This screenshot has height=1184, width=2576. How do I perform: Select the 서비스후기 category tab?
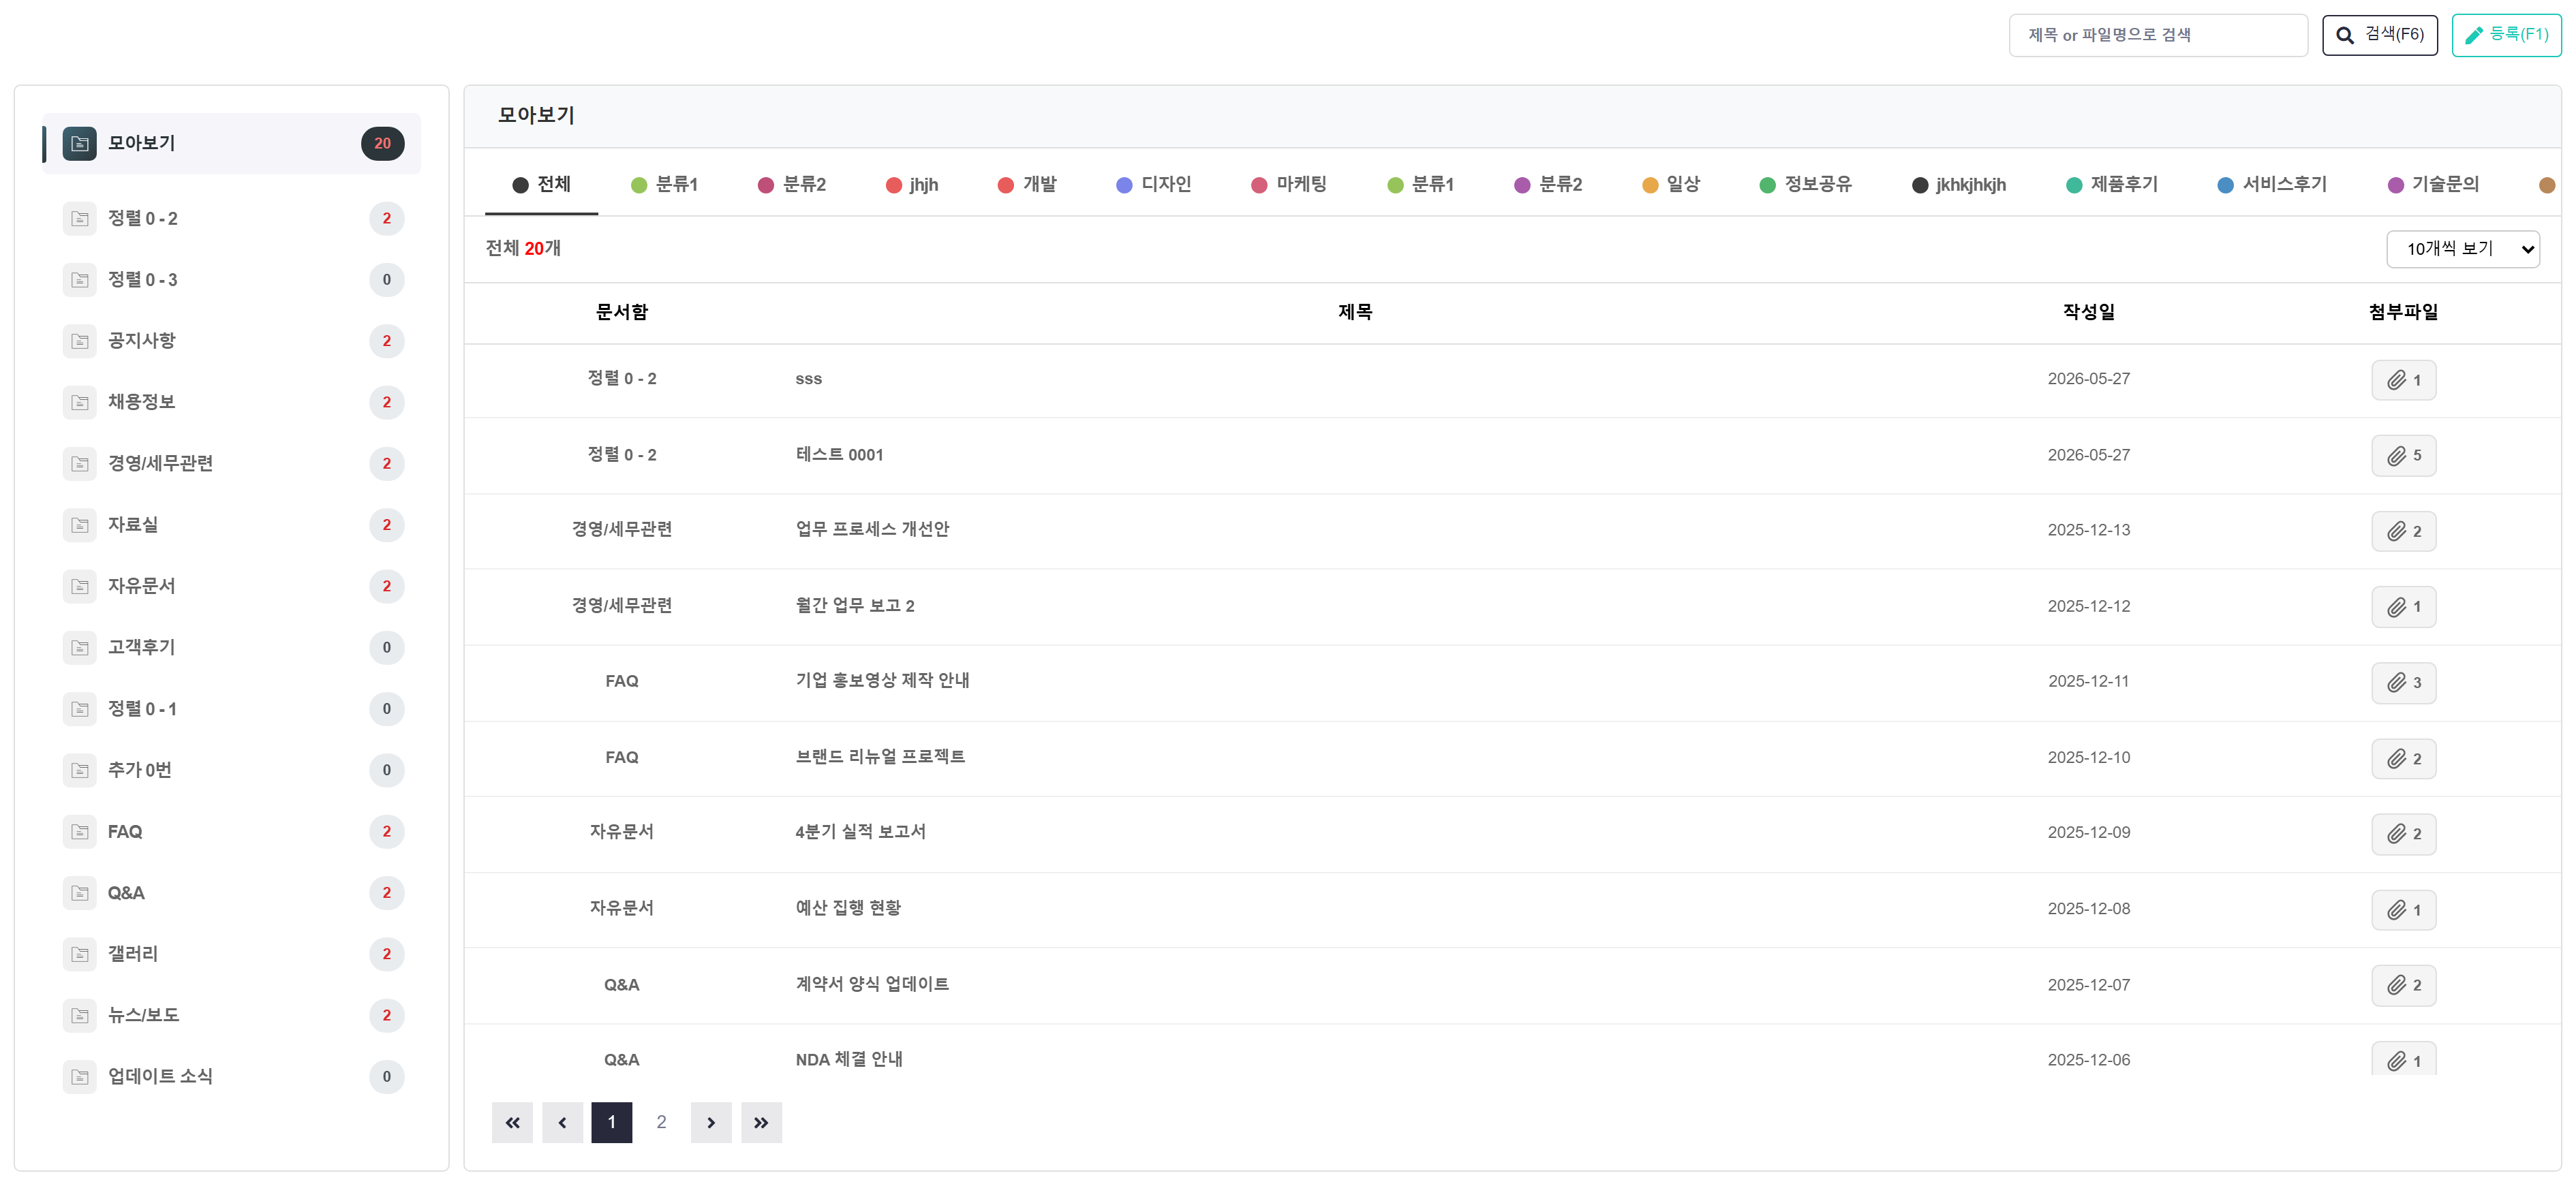2272,185
